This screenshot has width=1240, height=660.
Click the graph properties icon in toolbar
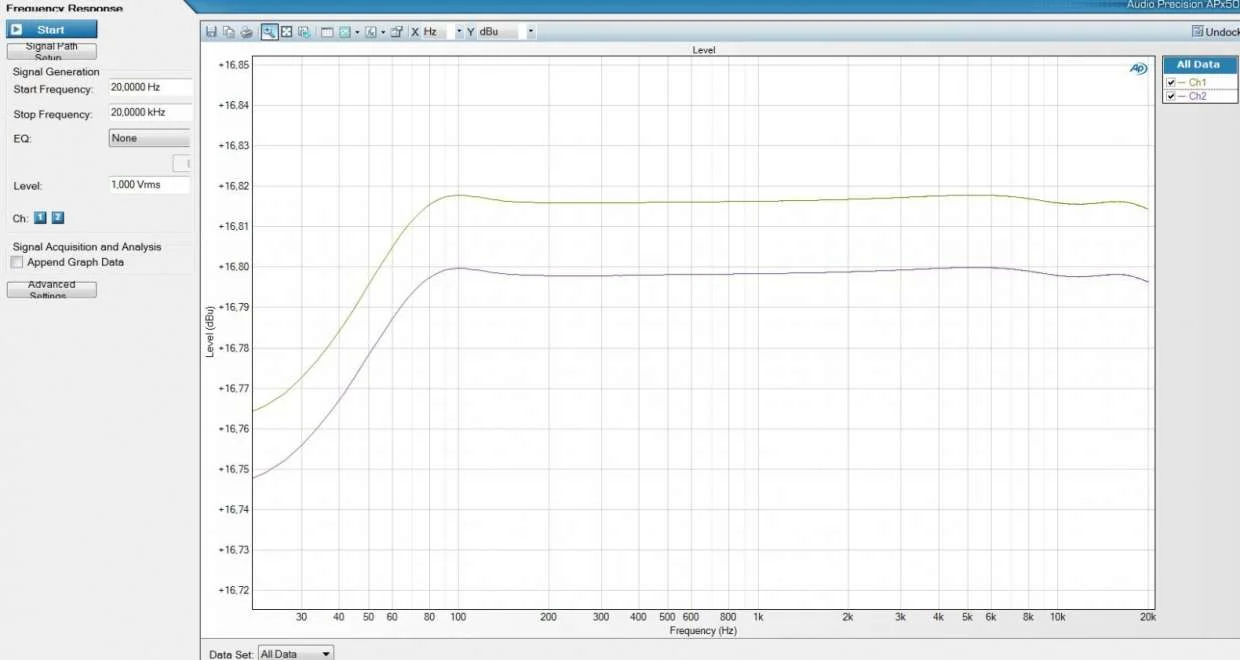coord(396,32)
